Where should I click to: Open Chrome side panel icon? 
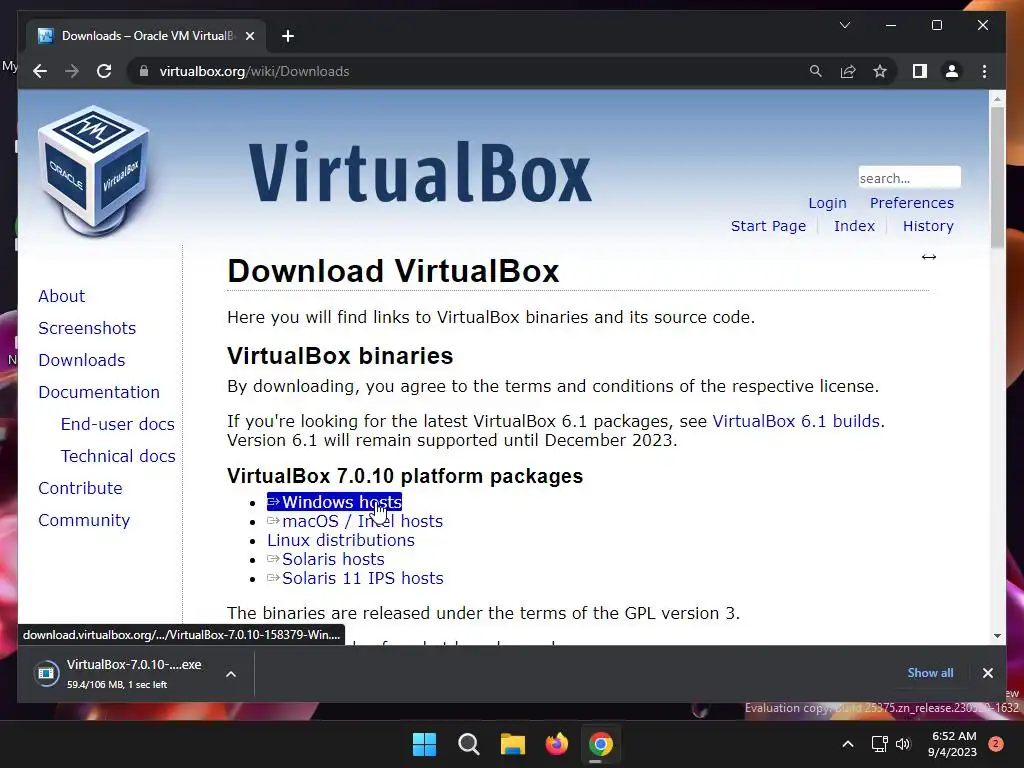pyautogui.click(x=920, y=71)
